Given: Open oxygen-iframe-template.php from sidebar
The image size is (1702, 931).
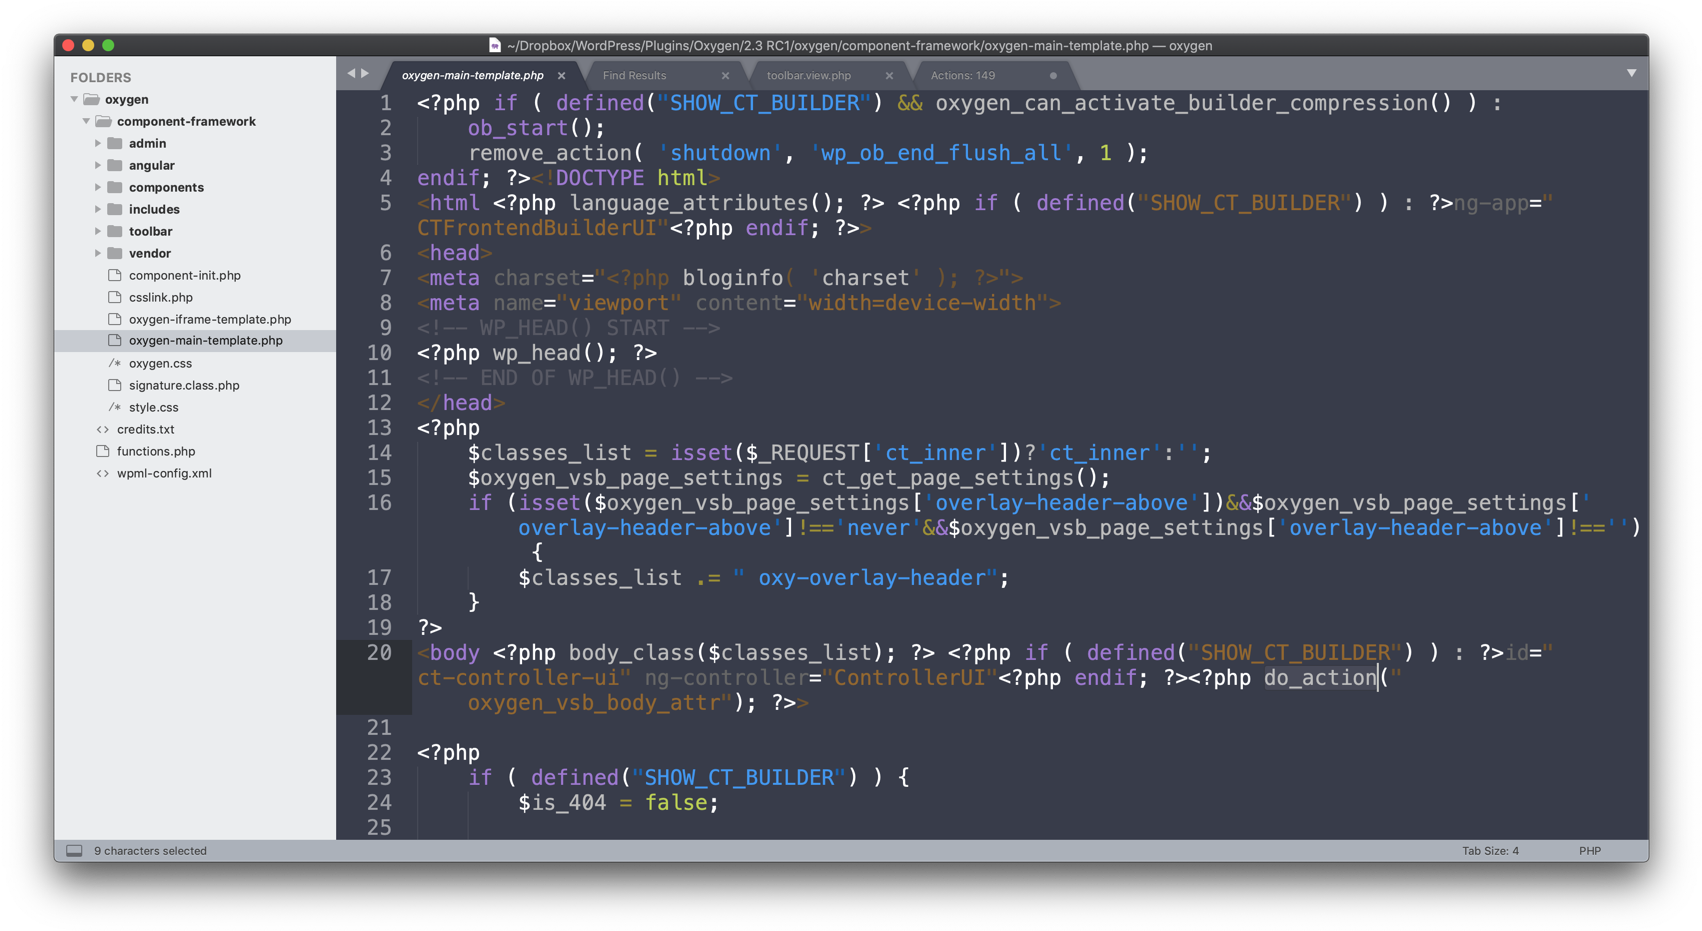Looking at the screenshot, I should [x=210, y=320].
